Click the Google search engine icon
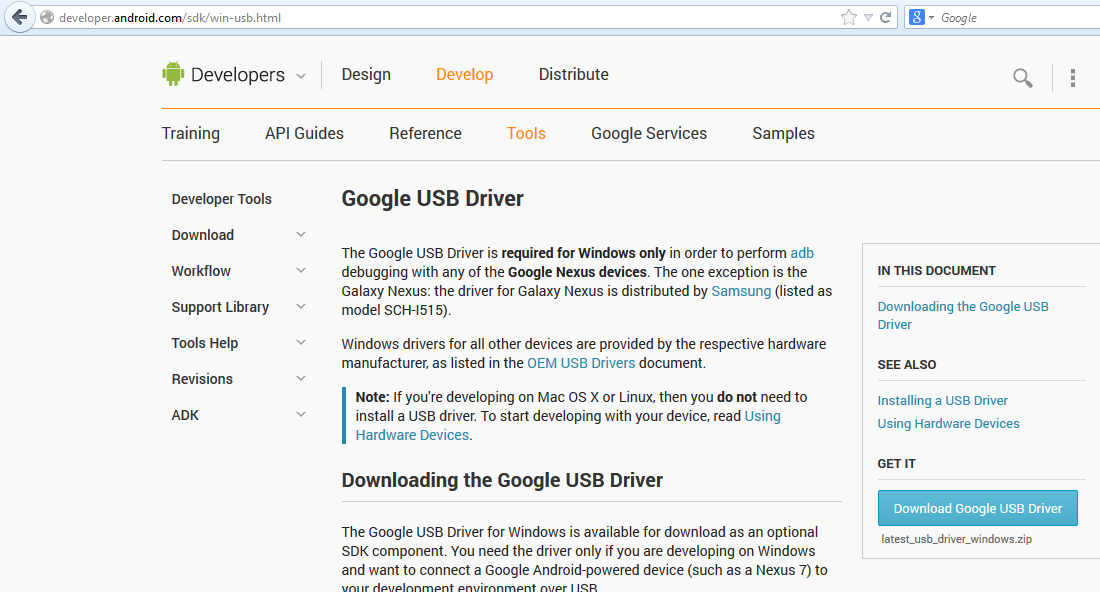 coord(916,17)
